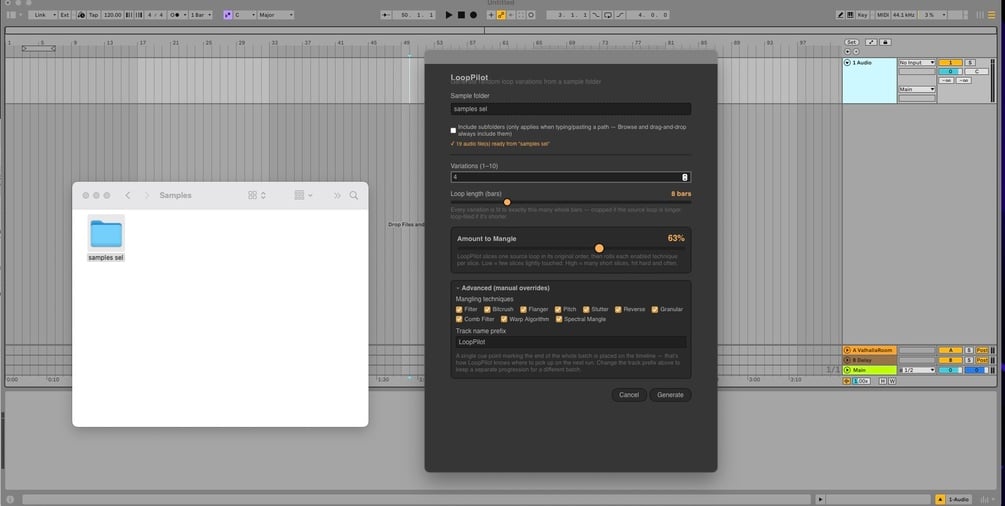Collapse Advanced manual overrides section

502,288
